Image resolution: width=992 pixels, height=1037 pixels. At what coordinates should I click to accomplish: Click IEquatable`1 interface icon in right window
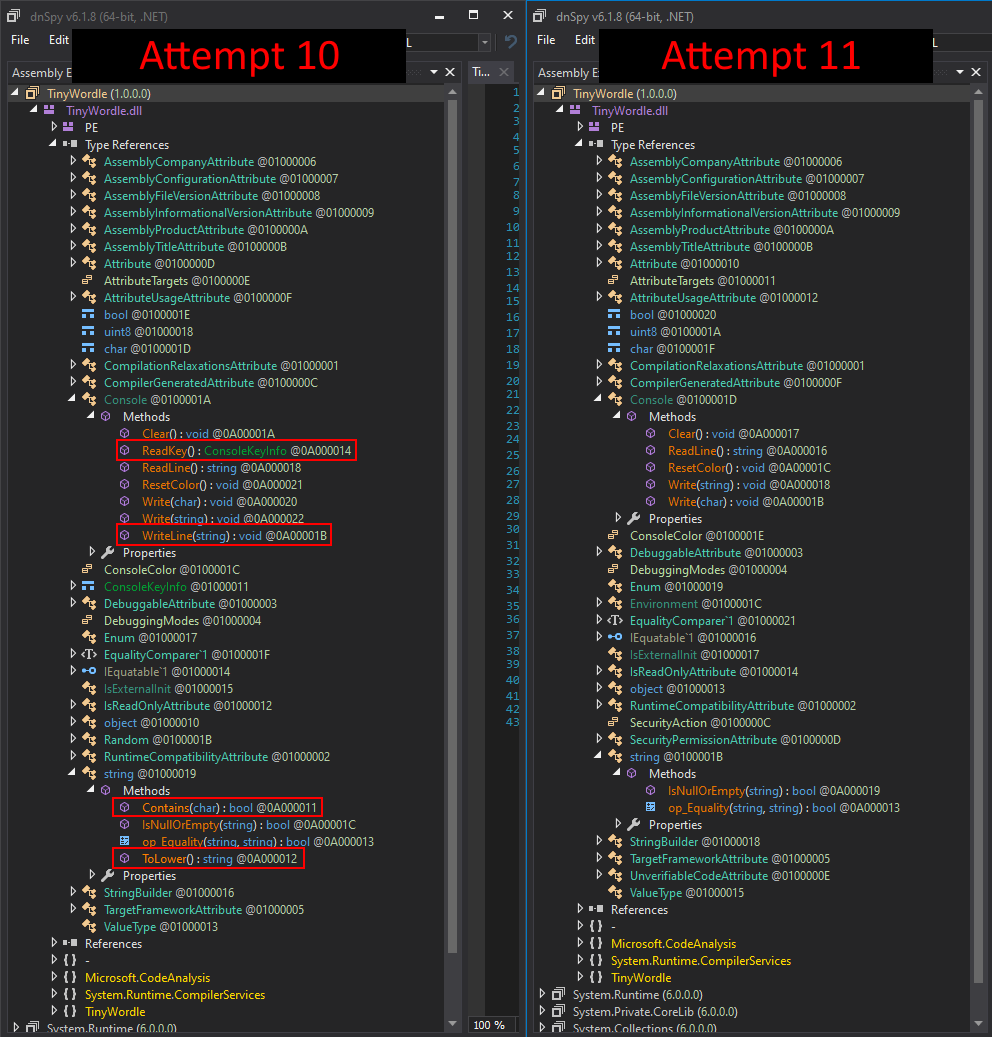[x=615, y=637]
